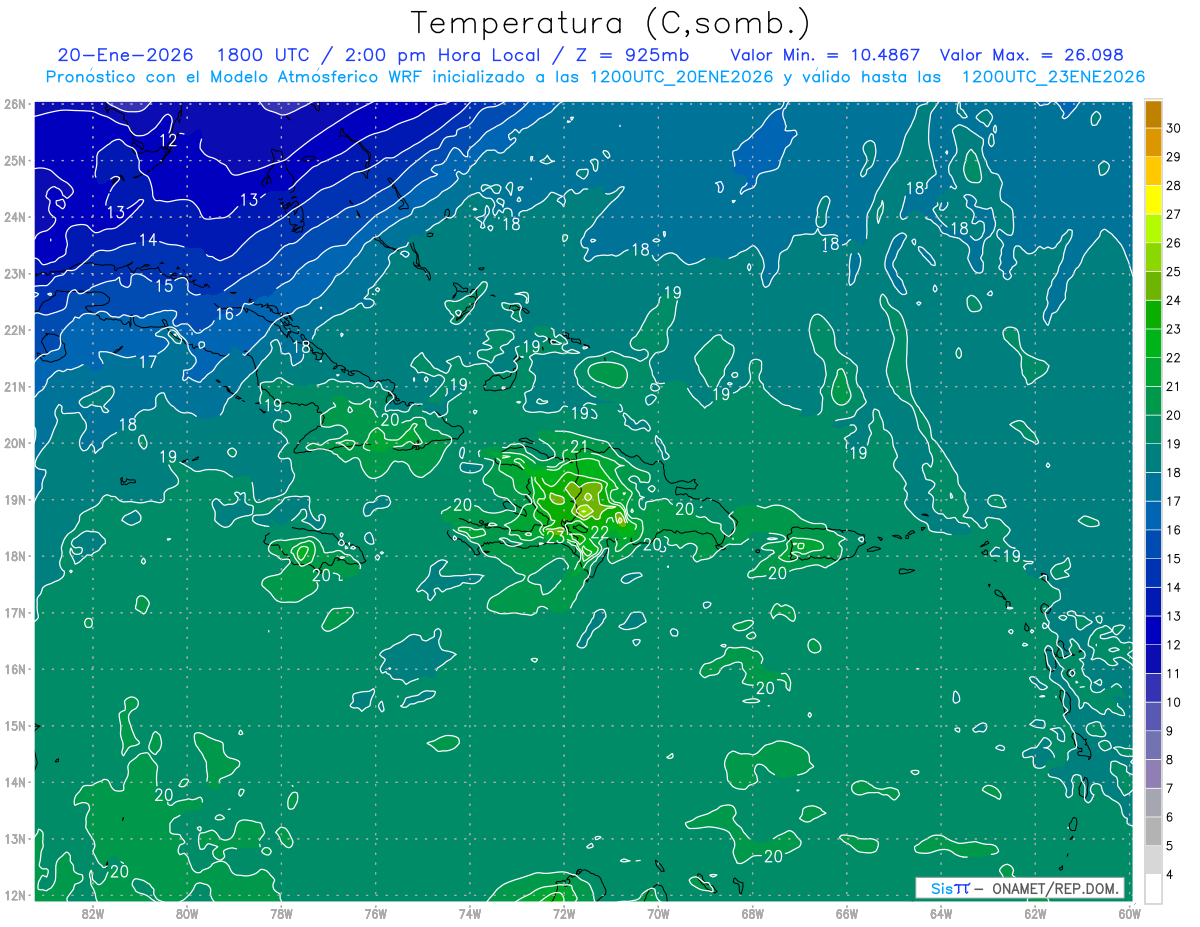This screenshot has width=1200, height=927.
Task: Click the "15N" latitude axis label
Action: [15, 726]
